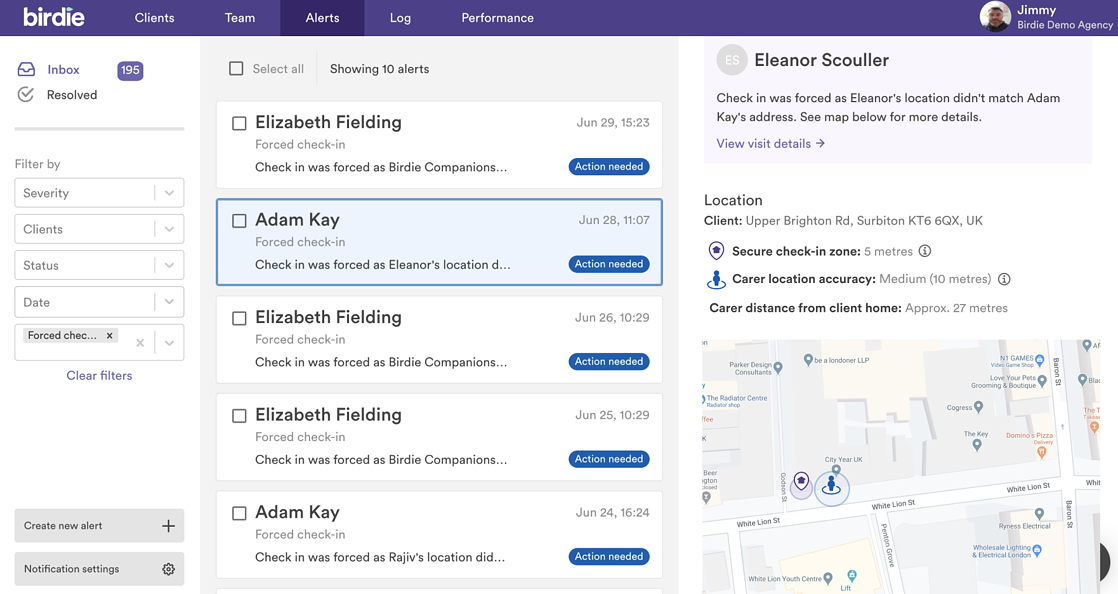Click Action needed badge on Jun 25 alert
This screenshot has width=1118, height=594.
609,459
